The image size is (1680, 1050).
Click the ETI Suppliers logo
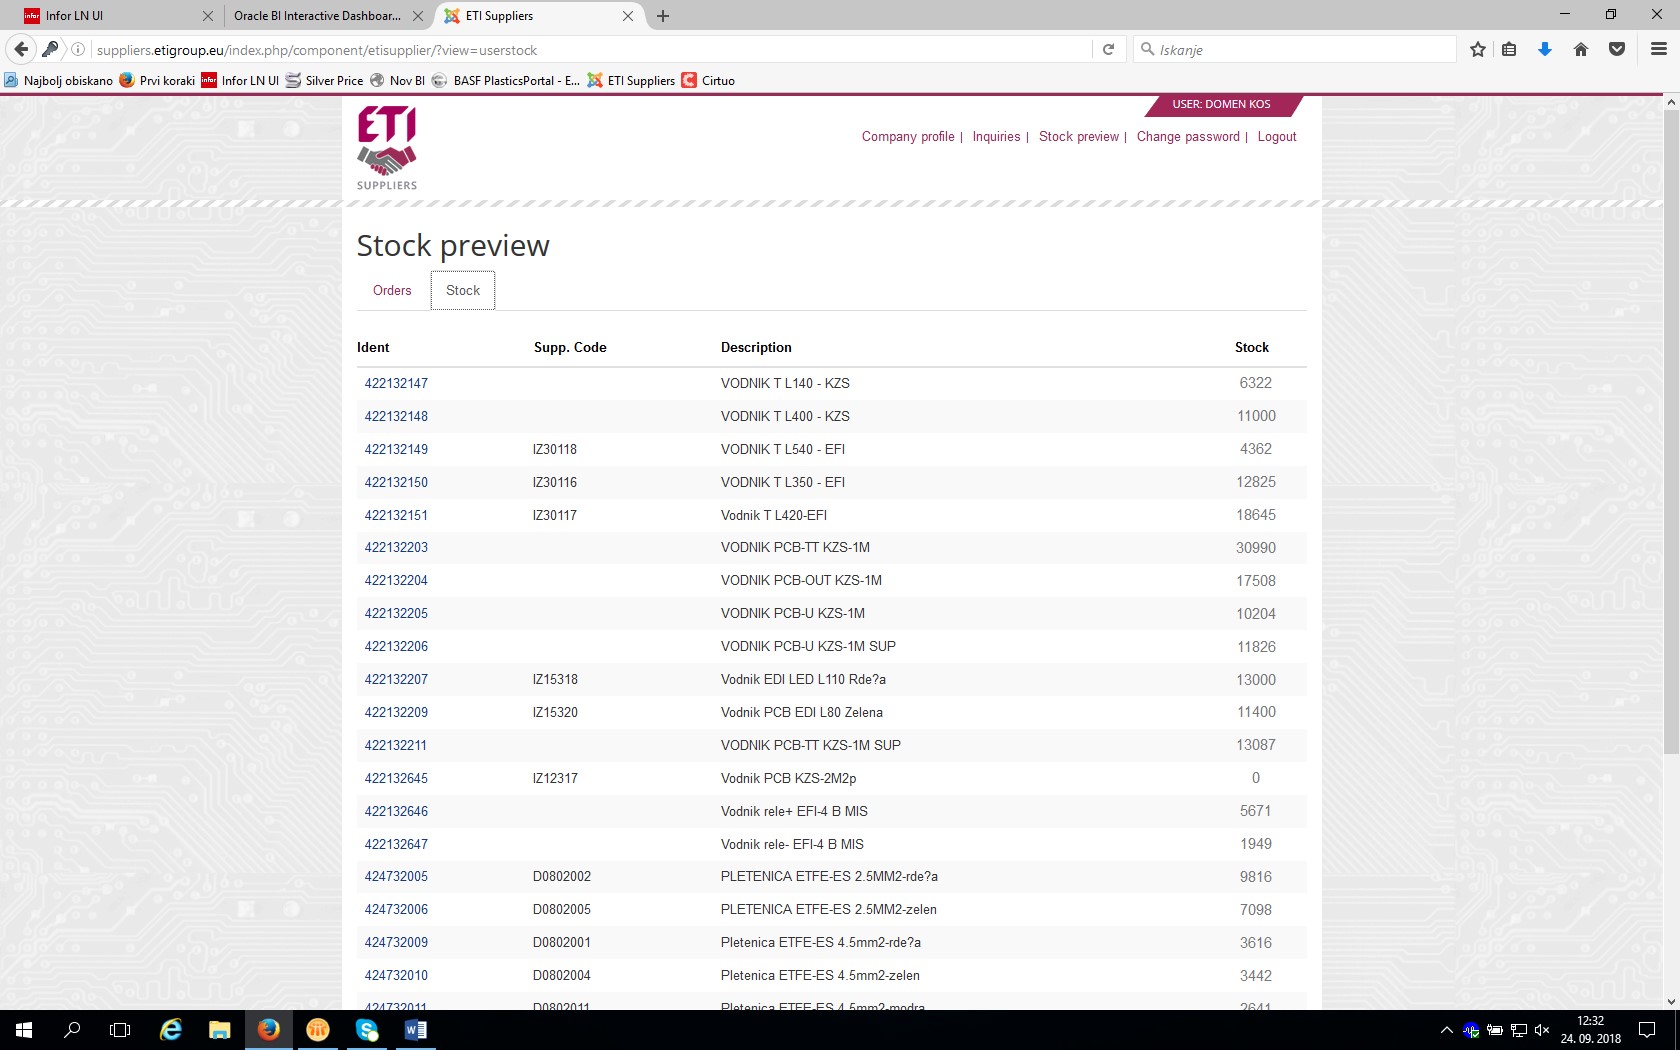[x=387, y=147]
